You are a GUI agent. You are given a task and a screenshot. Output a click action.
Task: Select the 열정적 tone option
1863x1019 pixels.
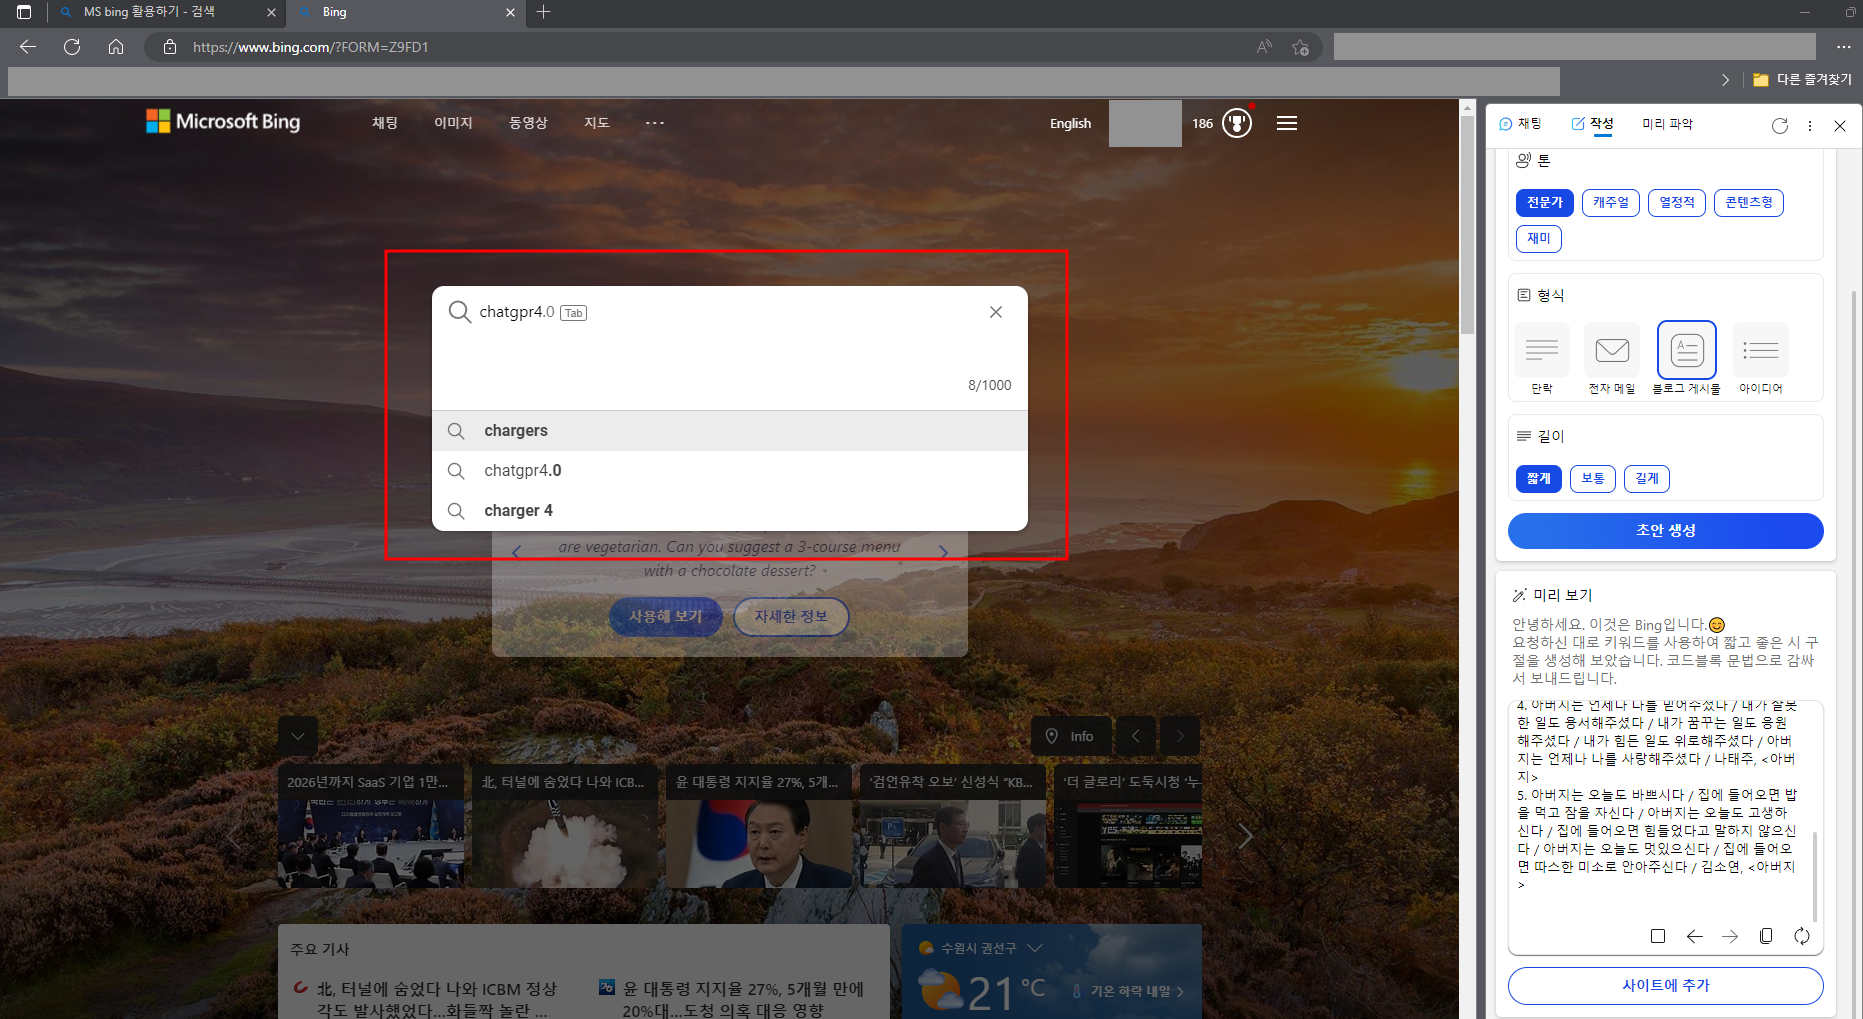pos(1677,203)
